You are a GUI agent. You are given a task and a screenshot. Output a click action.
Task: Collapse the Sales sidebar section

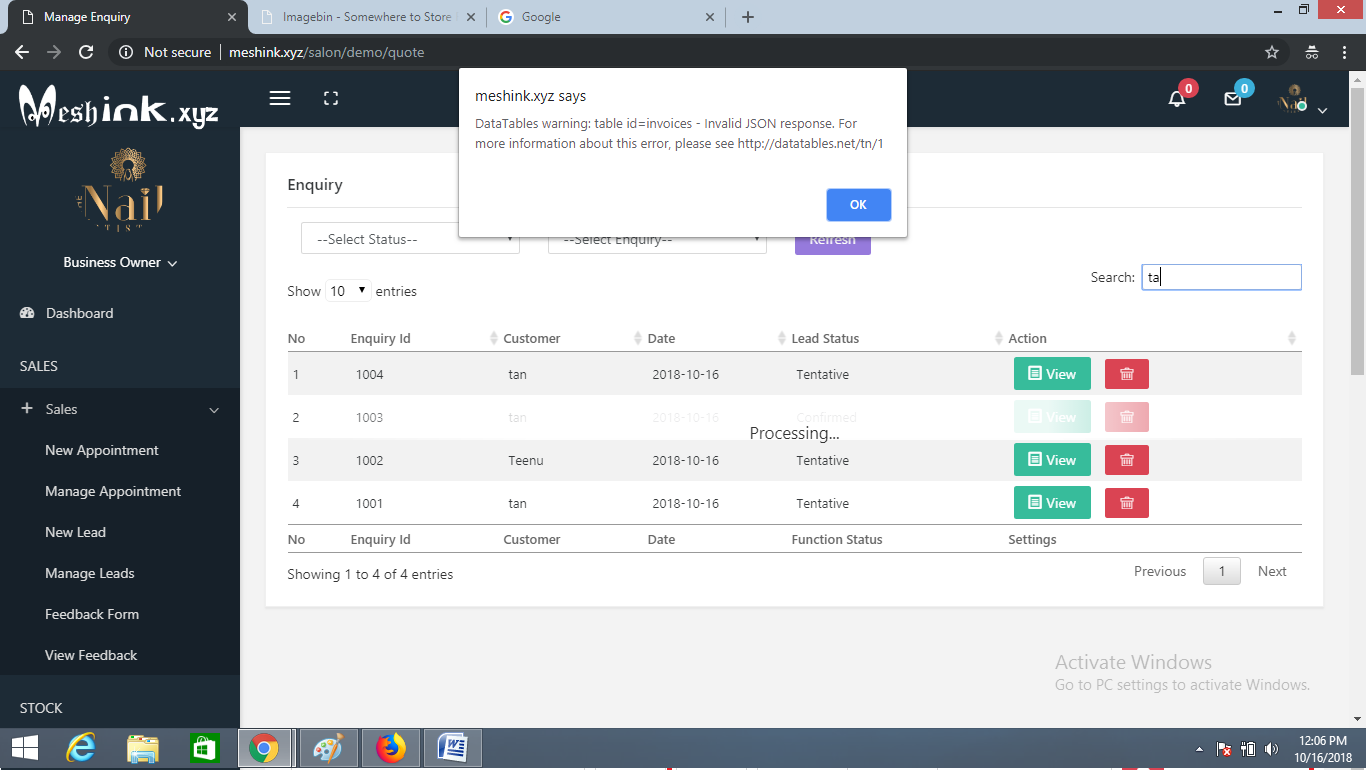[120, 409]
